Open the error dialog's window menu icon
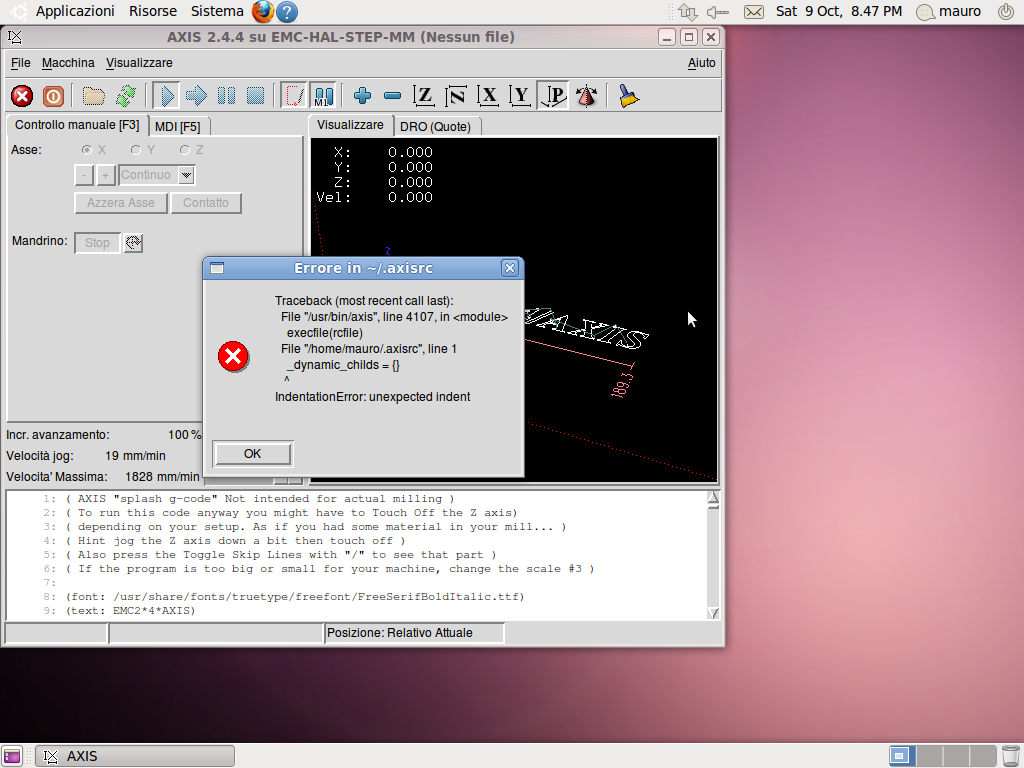Screen dimensions: 1024x768 click(217, 268)
